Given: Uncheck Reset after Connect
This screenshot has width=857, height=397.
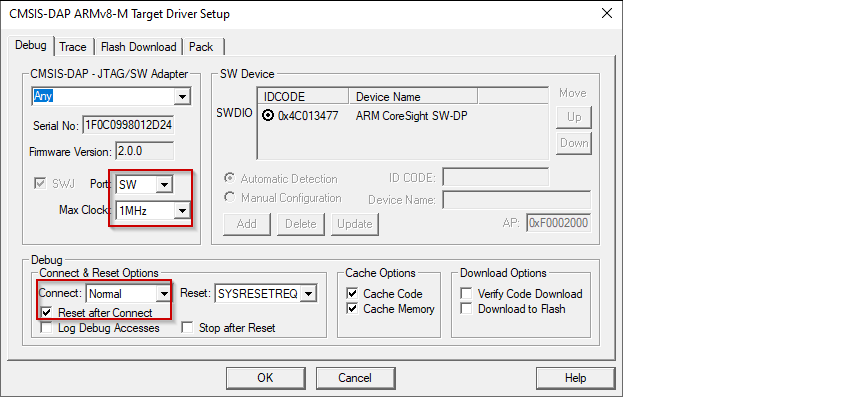Looking at the screenshot, I should point(47,313).
